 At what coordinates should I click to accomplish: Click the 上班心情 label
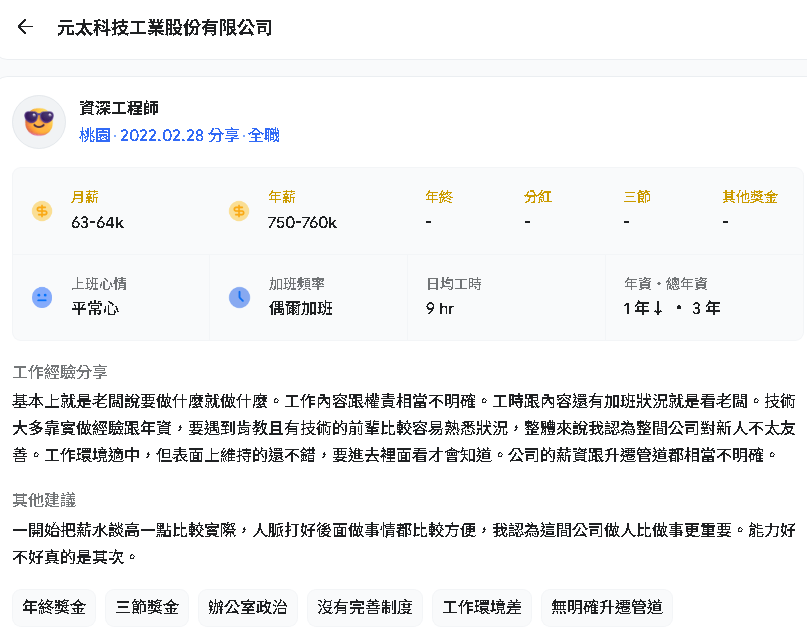tap(99, 284)
